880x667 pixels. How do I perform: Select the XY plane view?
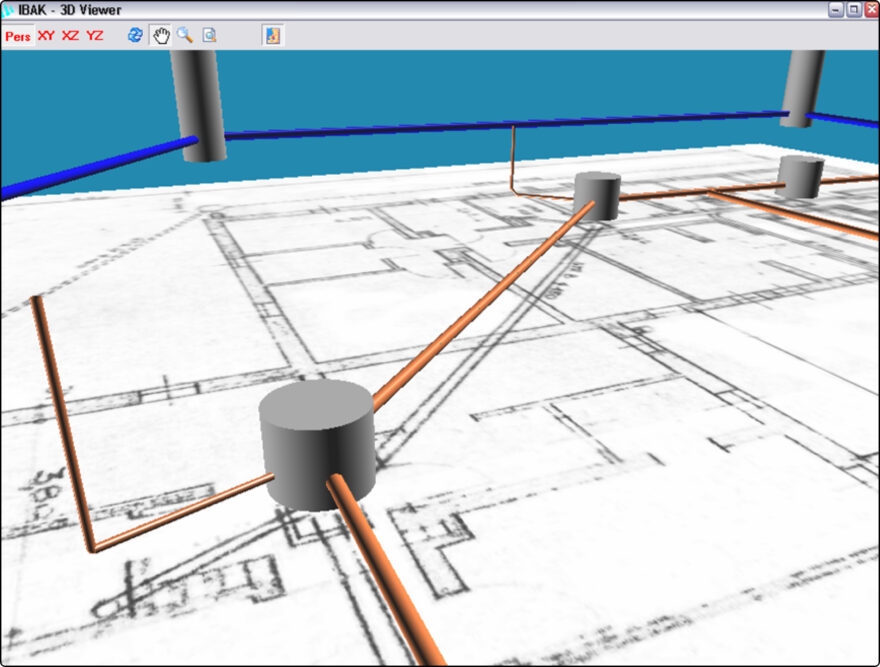click(x=46, y=36)
